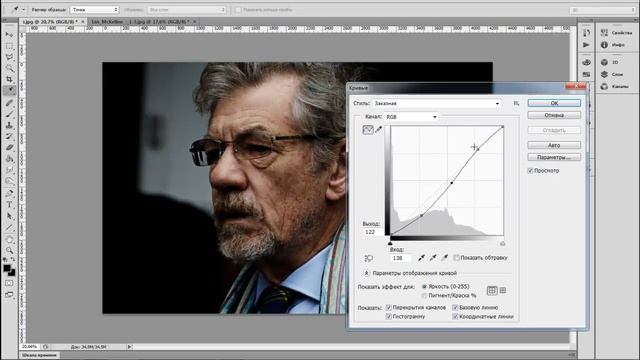Select the Quick Selection tool

point(9,68)
